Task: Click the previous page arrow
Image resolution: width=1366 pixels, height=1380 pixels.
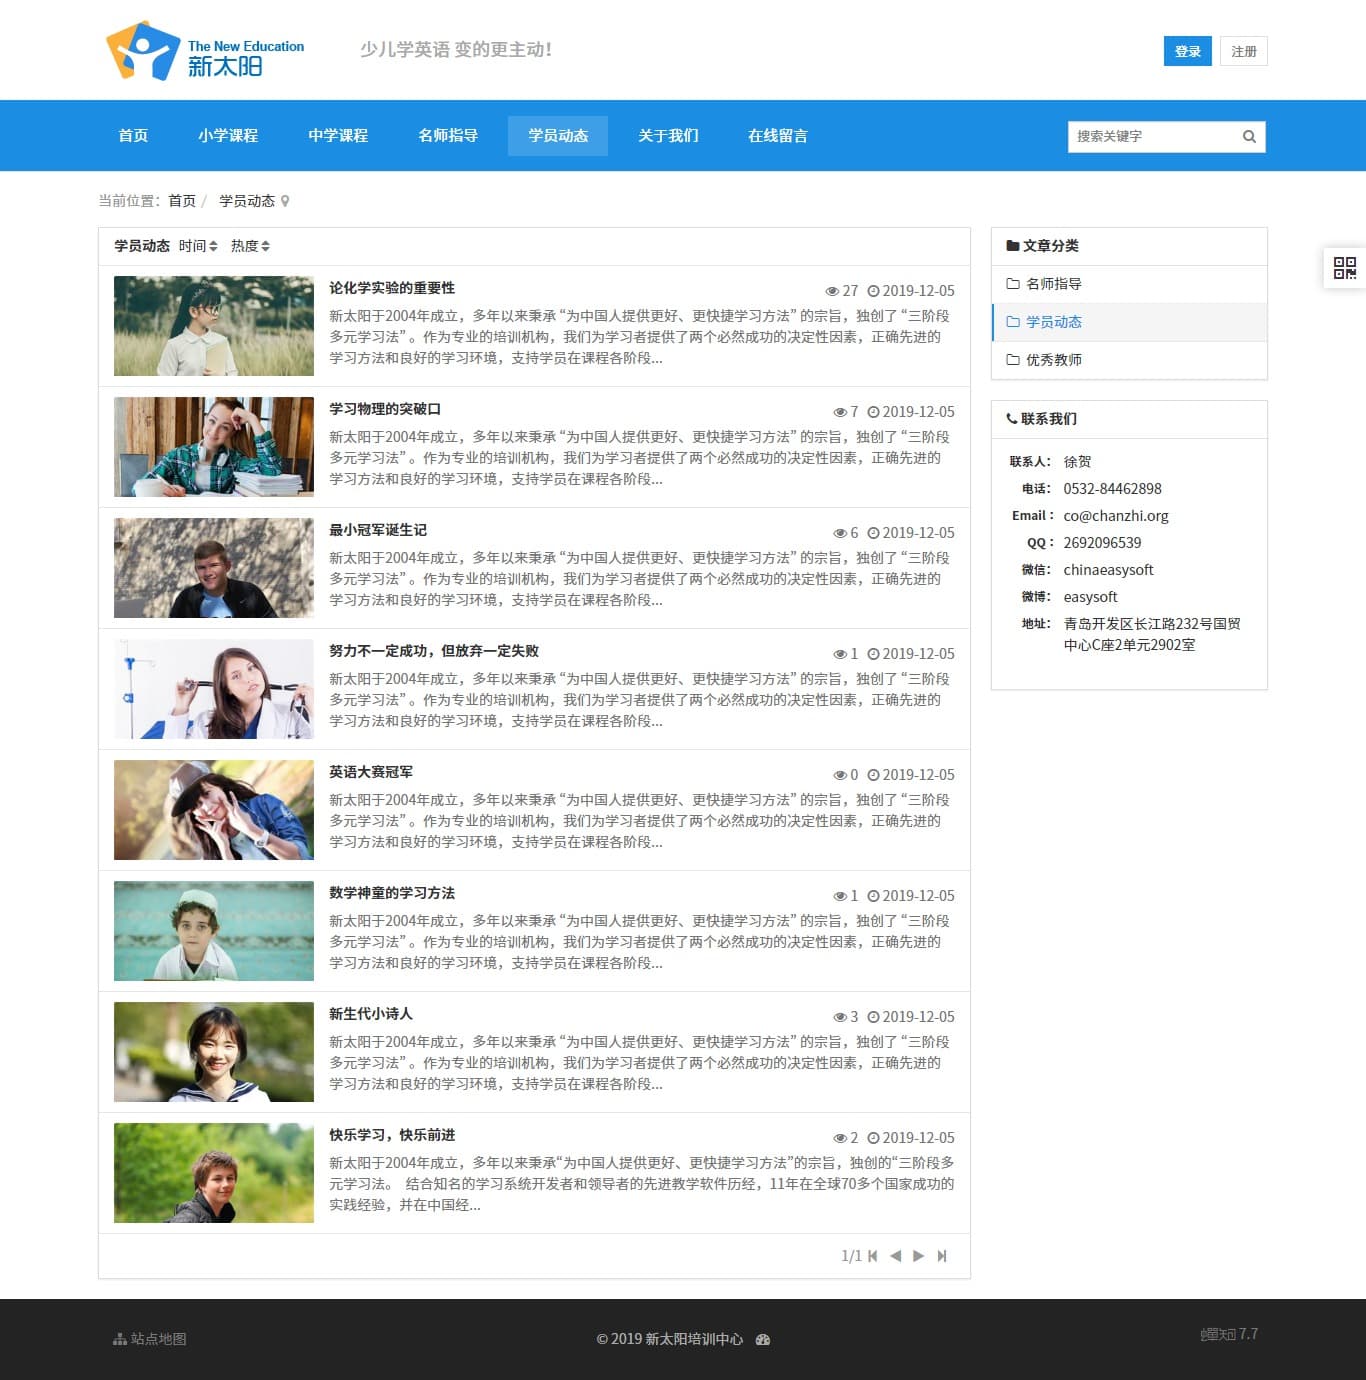Action: [x=895, y=1256]
